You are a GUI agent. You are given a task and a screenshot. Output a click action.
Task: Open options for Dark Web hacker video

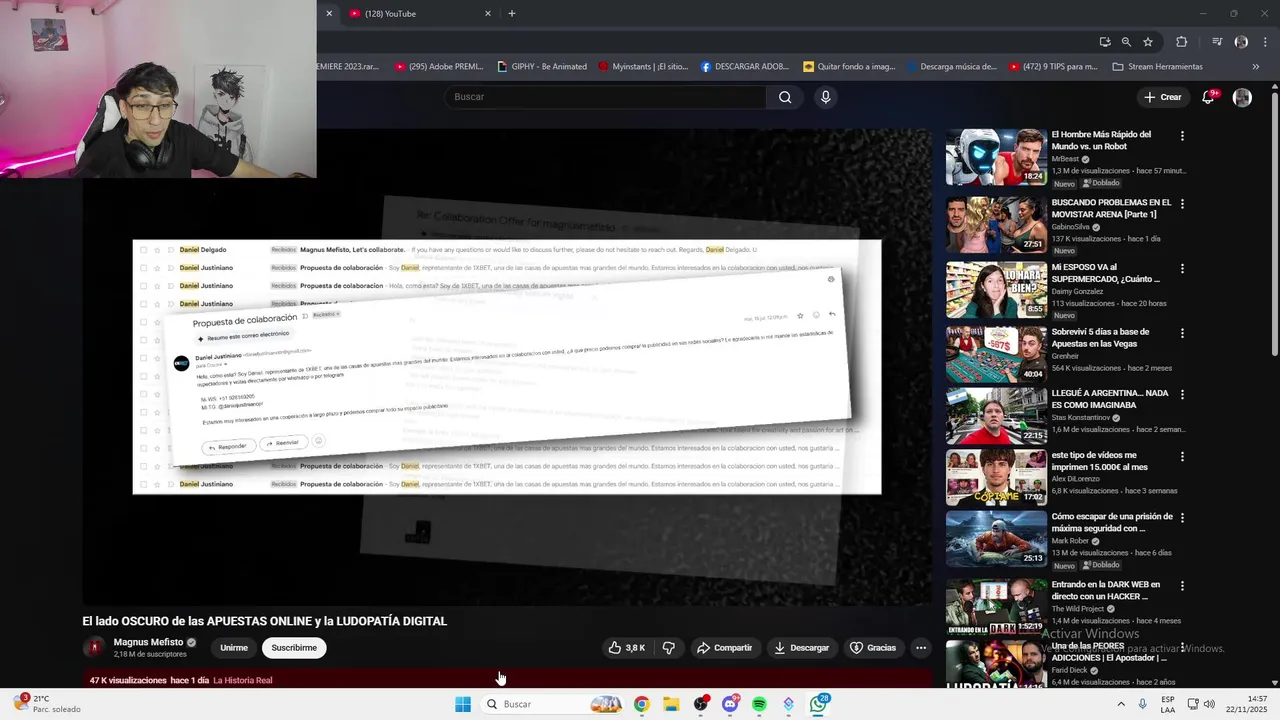click(x=1182, y=586)
